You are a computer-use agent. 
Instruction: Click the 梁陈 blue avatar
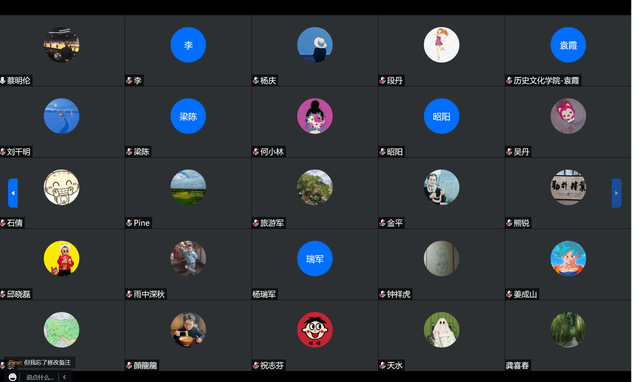[x=188, y=116]
